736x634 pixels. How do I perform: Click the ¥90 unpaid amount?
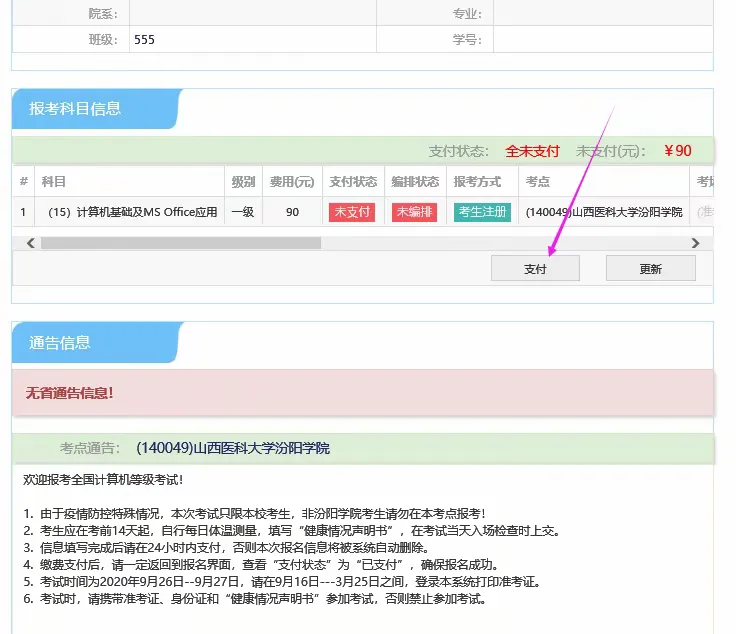point(677,151)
